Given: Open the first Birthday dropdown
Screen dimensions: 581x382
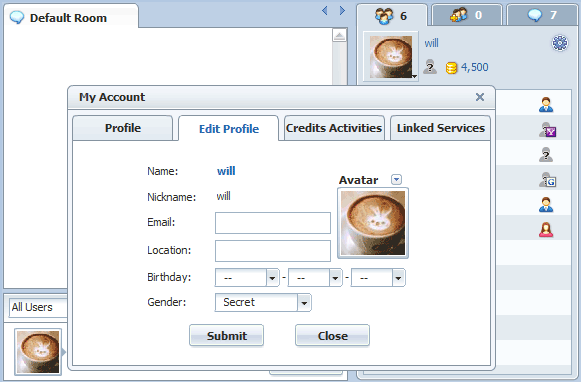Looking at the screenshot, I should click(247, 278).
